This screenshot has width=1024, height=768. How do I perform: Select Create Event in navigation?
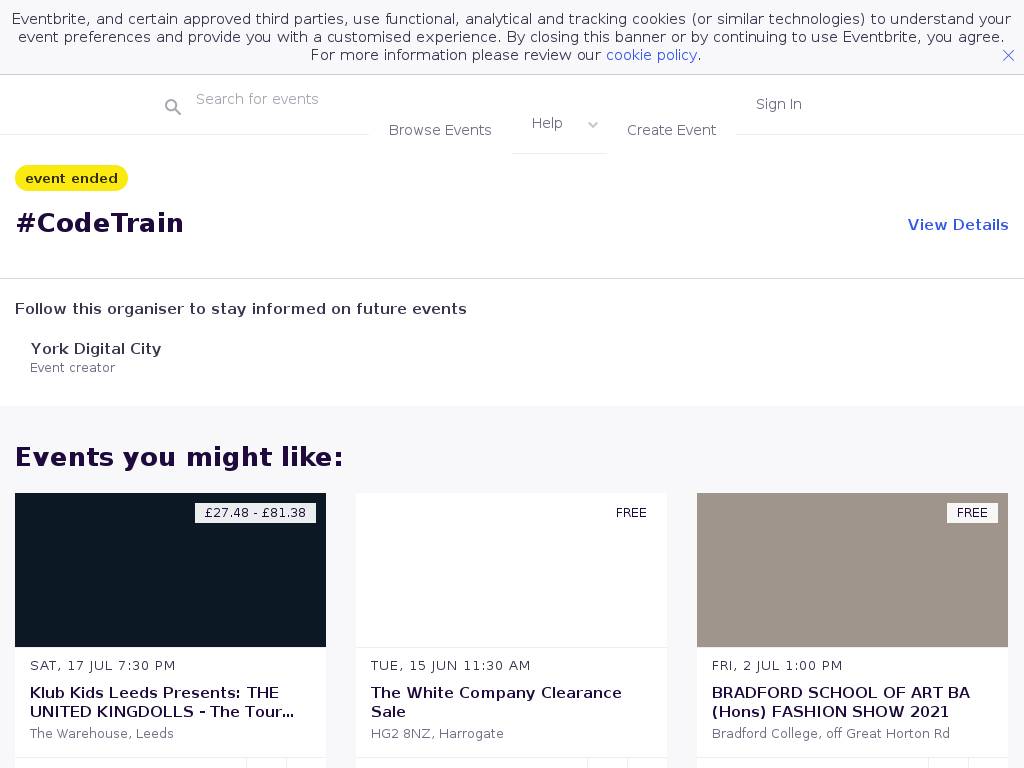pos(671,130)
